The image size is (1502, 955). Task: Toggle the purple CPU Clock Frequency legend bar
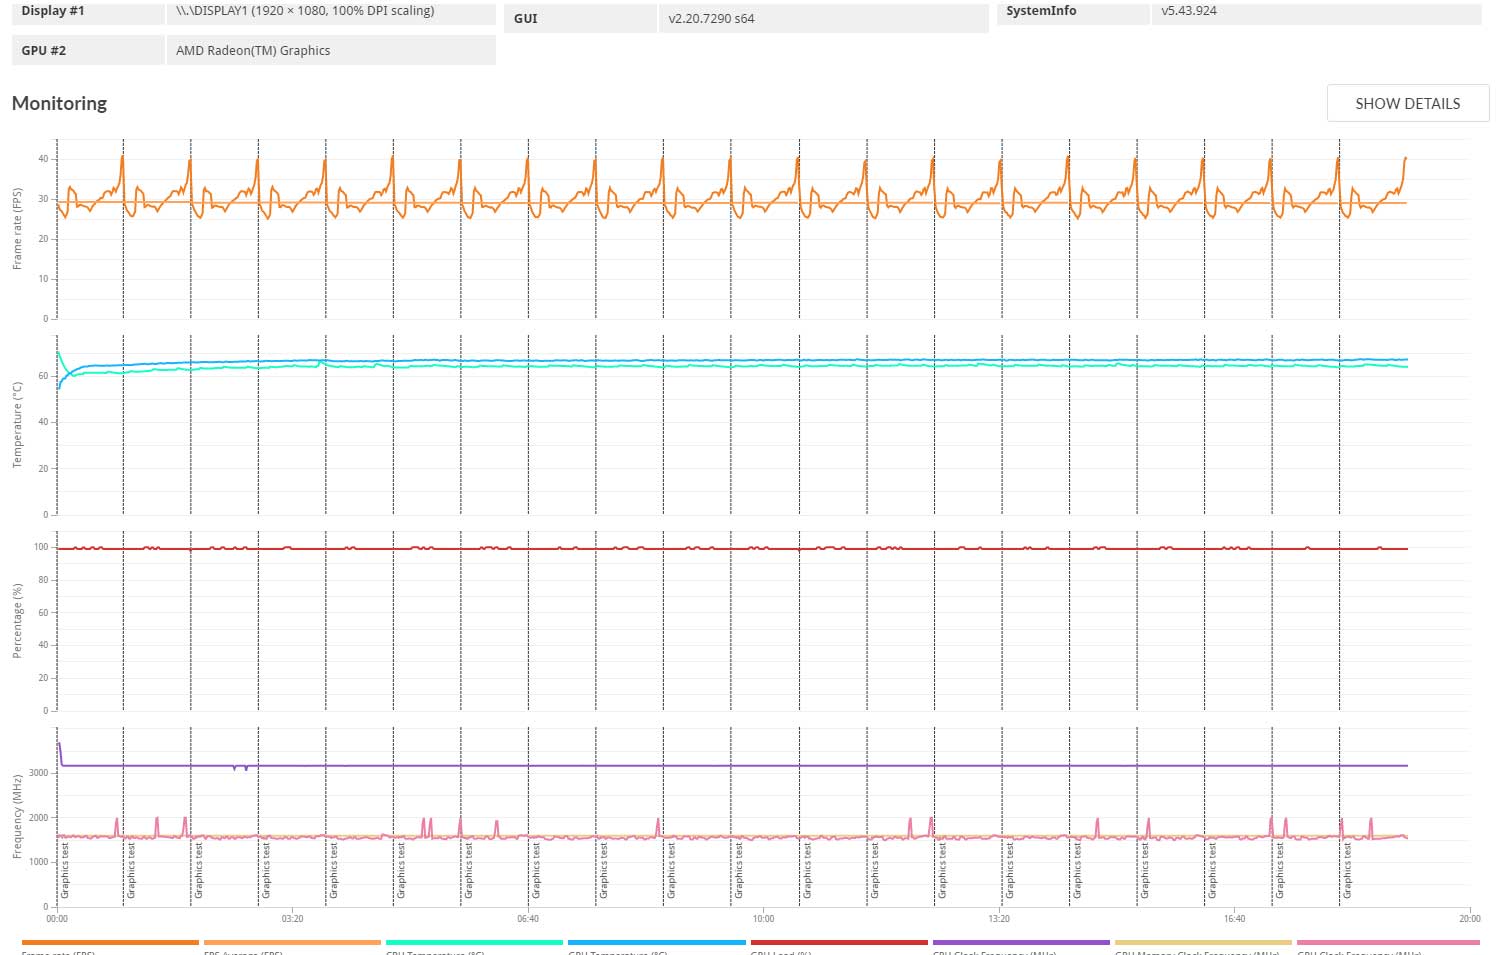(1021, 942)
